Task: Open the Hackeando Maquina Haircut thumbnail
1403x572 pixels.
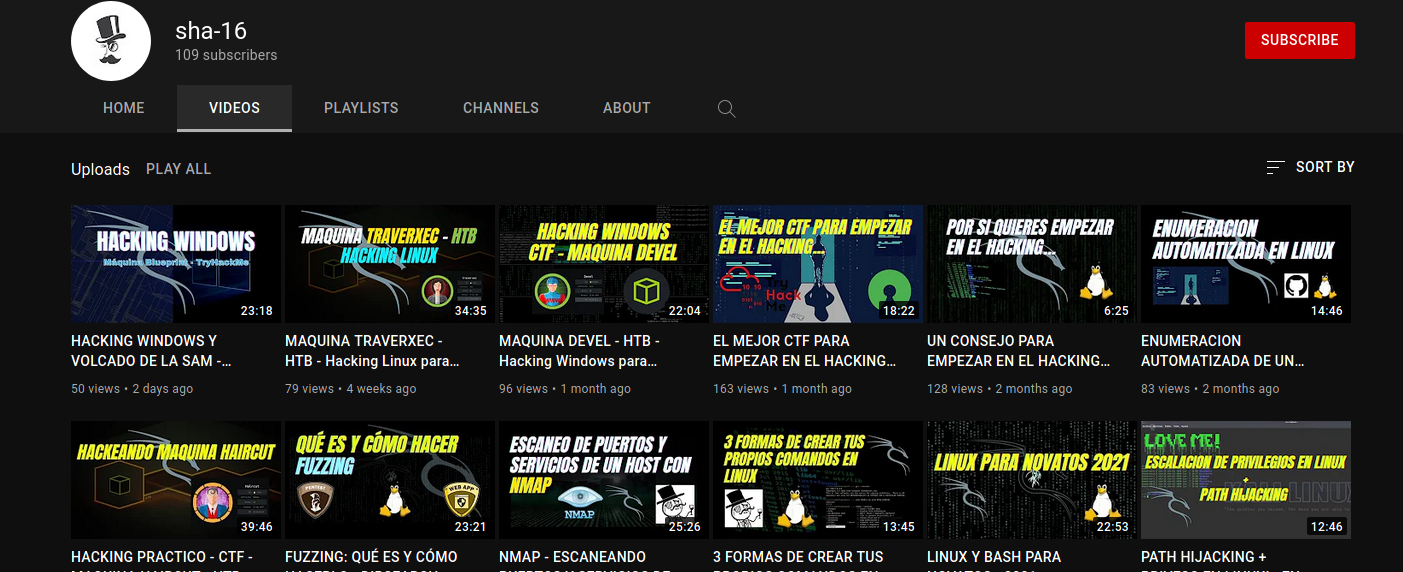Action: [176, 480]
